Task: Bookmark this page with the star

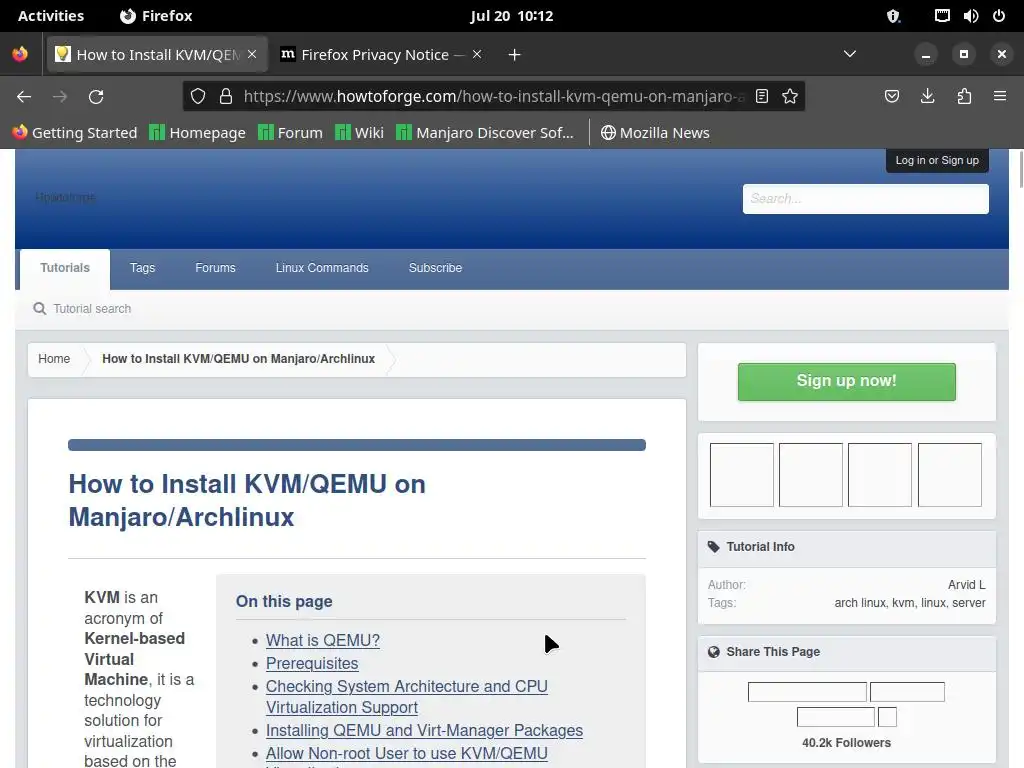Action: tap(790, 97)
